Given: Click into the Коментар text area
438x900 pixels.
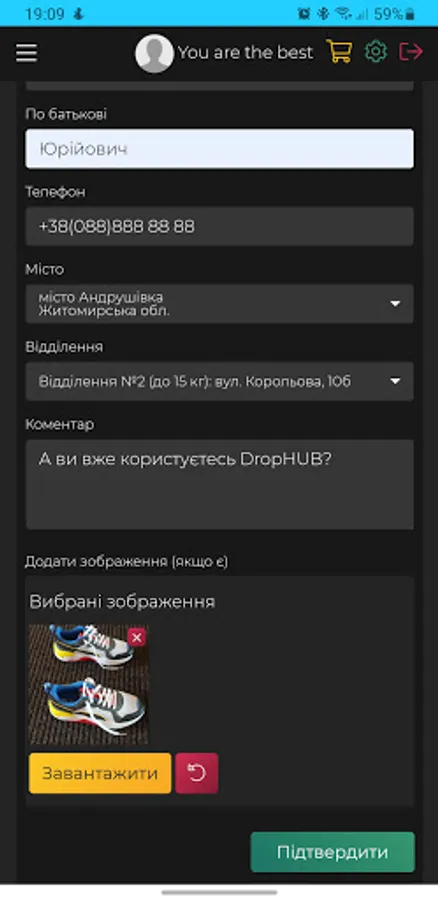Looking at the screenshot, I should point(219,484).
